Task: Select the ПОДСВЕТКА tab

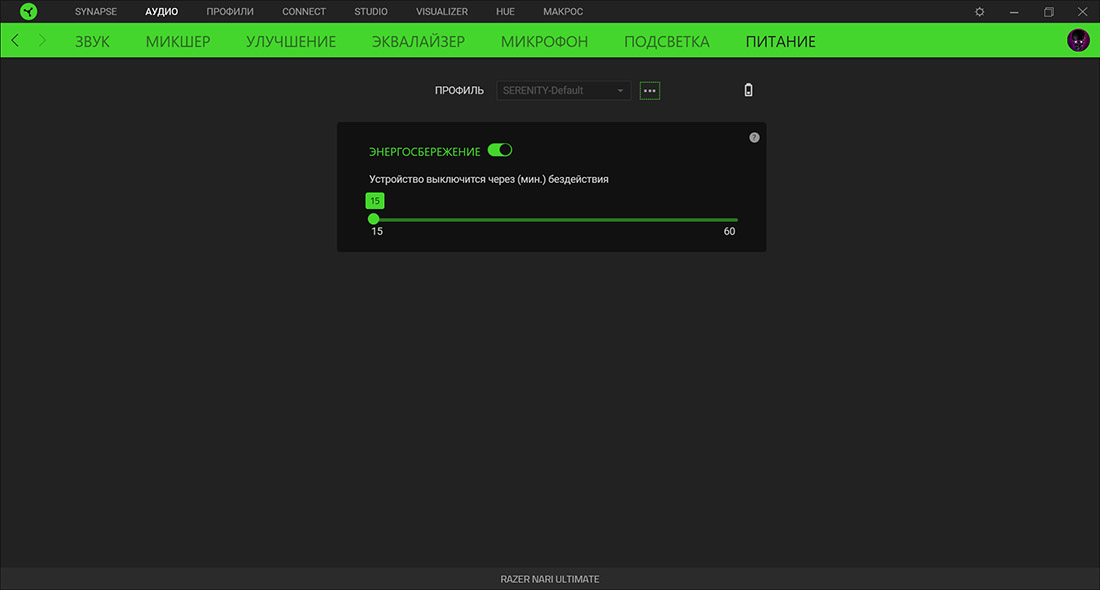Action: (666, 42)
